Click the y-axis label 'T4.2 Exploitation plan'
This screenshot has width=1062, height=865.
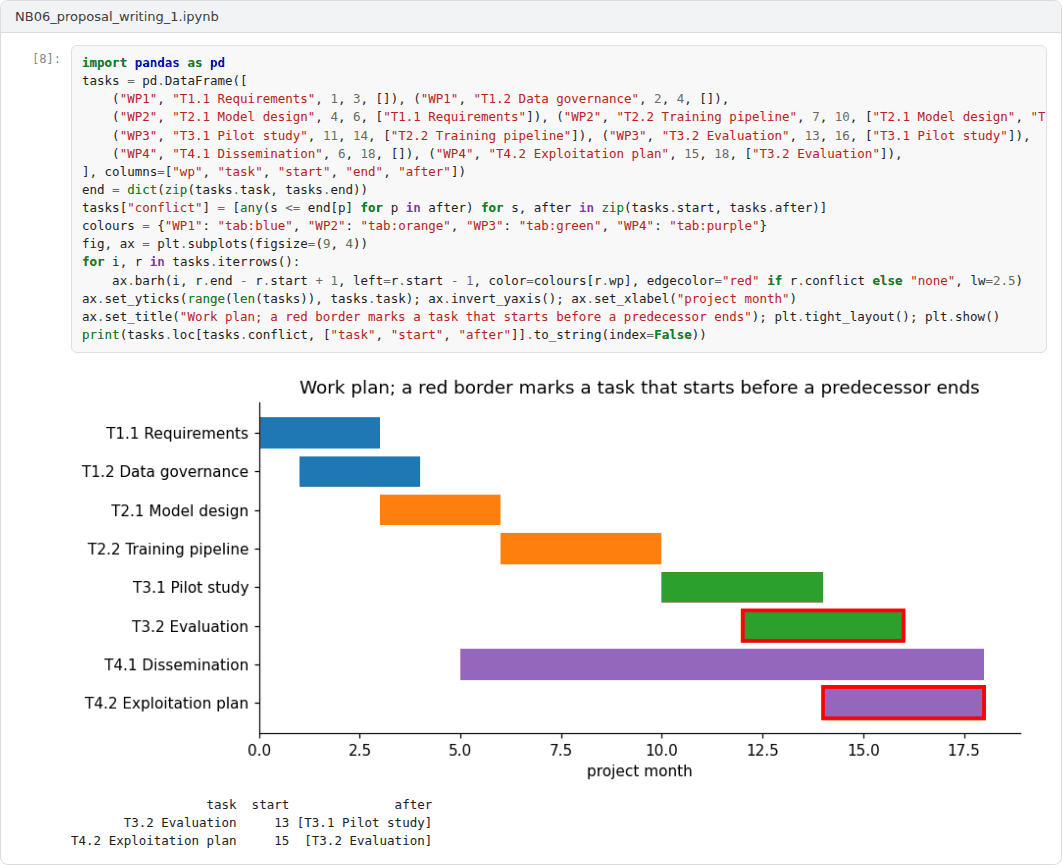coord(167,704)
